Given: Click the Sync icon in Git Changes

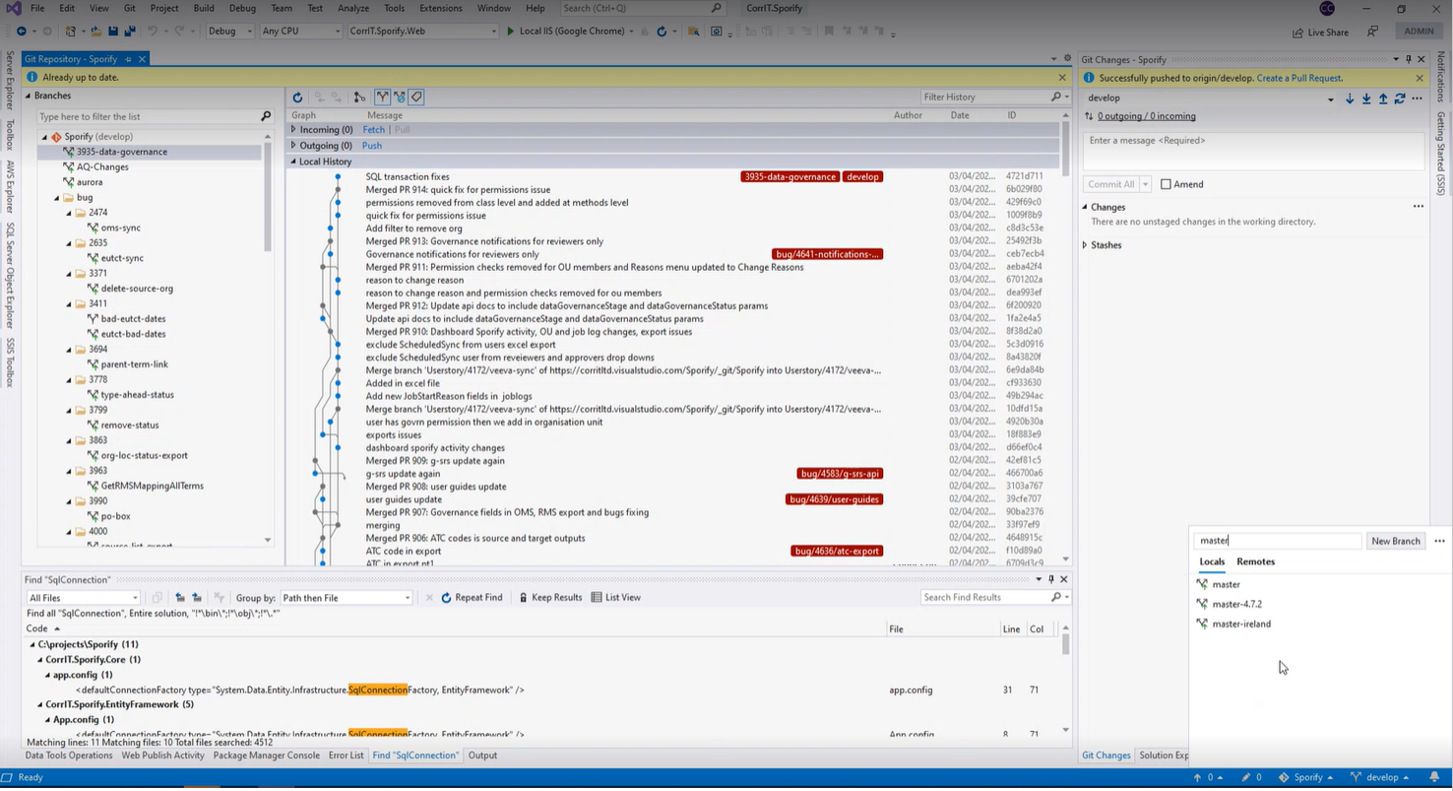Looking at the screenshot, I should click(x=1400, y=98).
